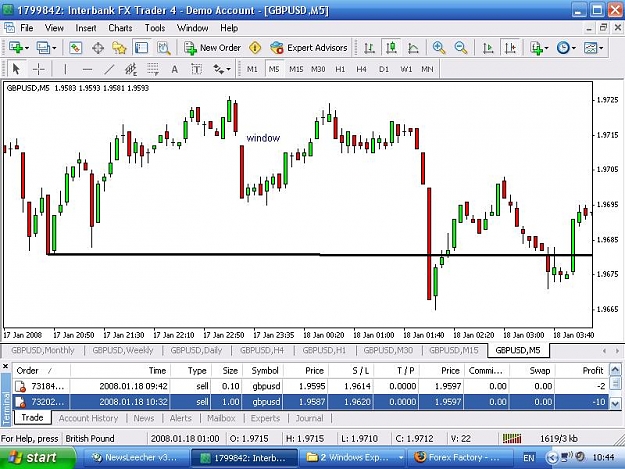Select the Horizontal Line tool
This screenshot has width=625, height=469.
coord(87,69)
